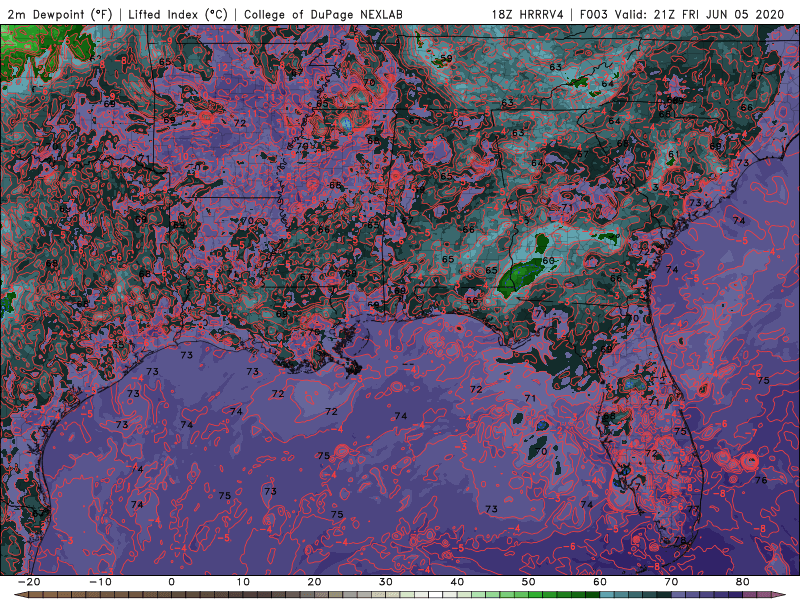Screen dimensions: 800x600
Task: Click the "F003 Valid: 21Z FRI JUN 05 2020" text
Action: point(682,14)
